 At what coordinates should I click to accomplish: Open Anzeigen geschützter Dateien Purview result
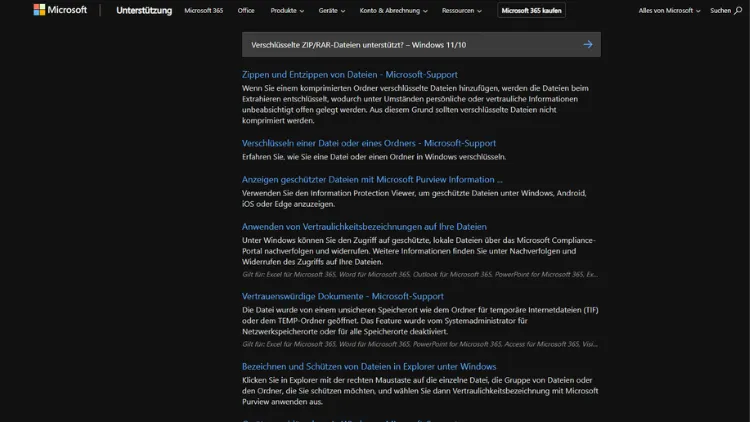pyautogui.click(x=372, y=179)
